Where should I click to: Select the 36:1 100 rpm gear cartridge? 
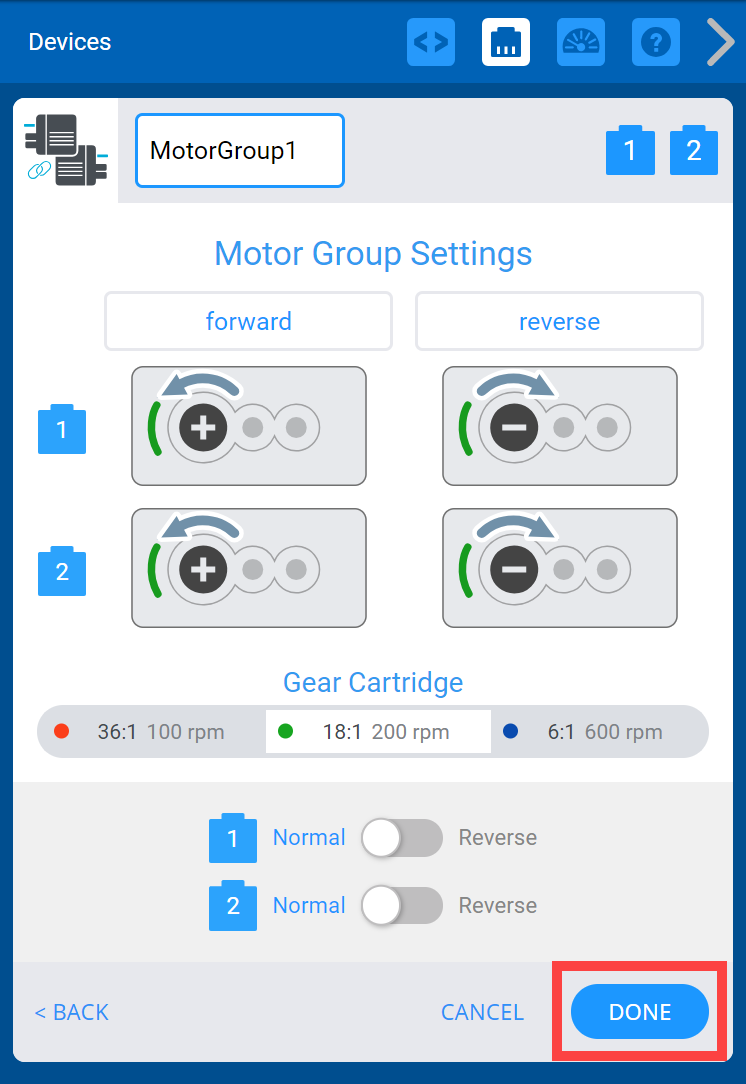(152, 732)
